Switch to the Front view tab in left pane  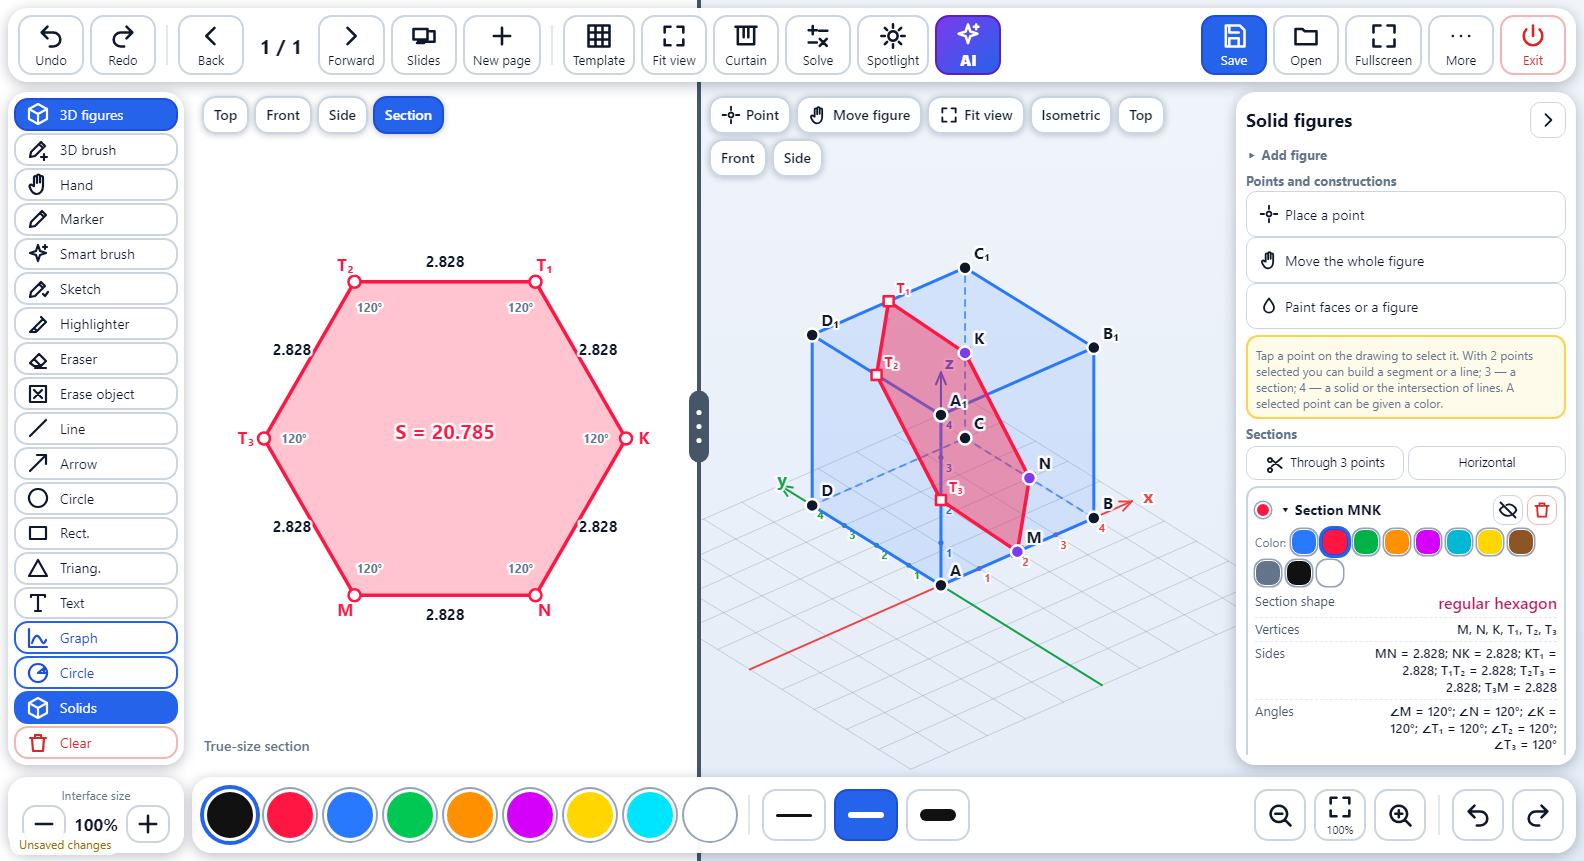point(283,115)
